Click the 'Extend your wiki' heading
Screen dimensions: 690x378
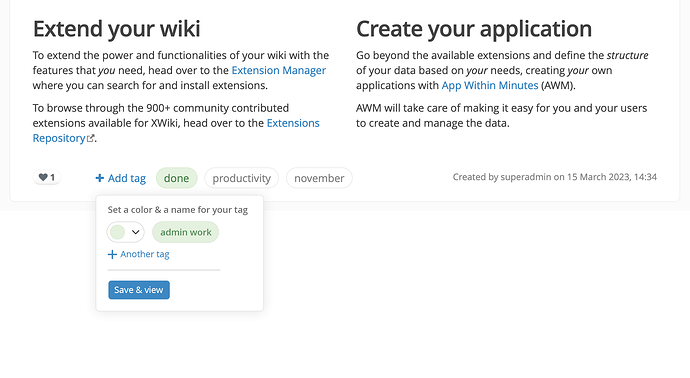(117, 29)
